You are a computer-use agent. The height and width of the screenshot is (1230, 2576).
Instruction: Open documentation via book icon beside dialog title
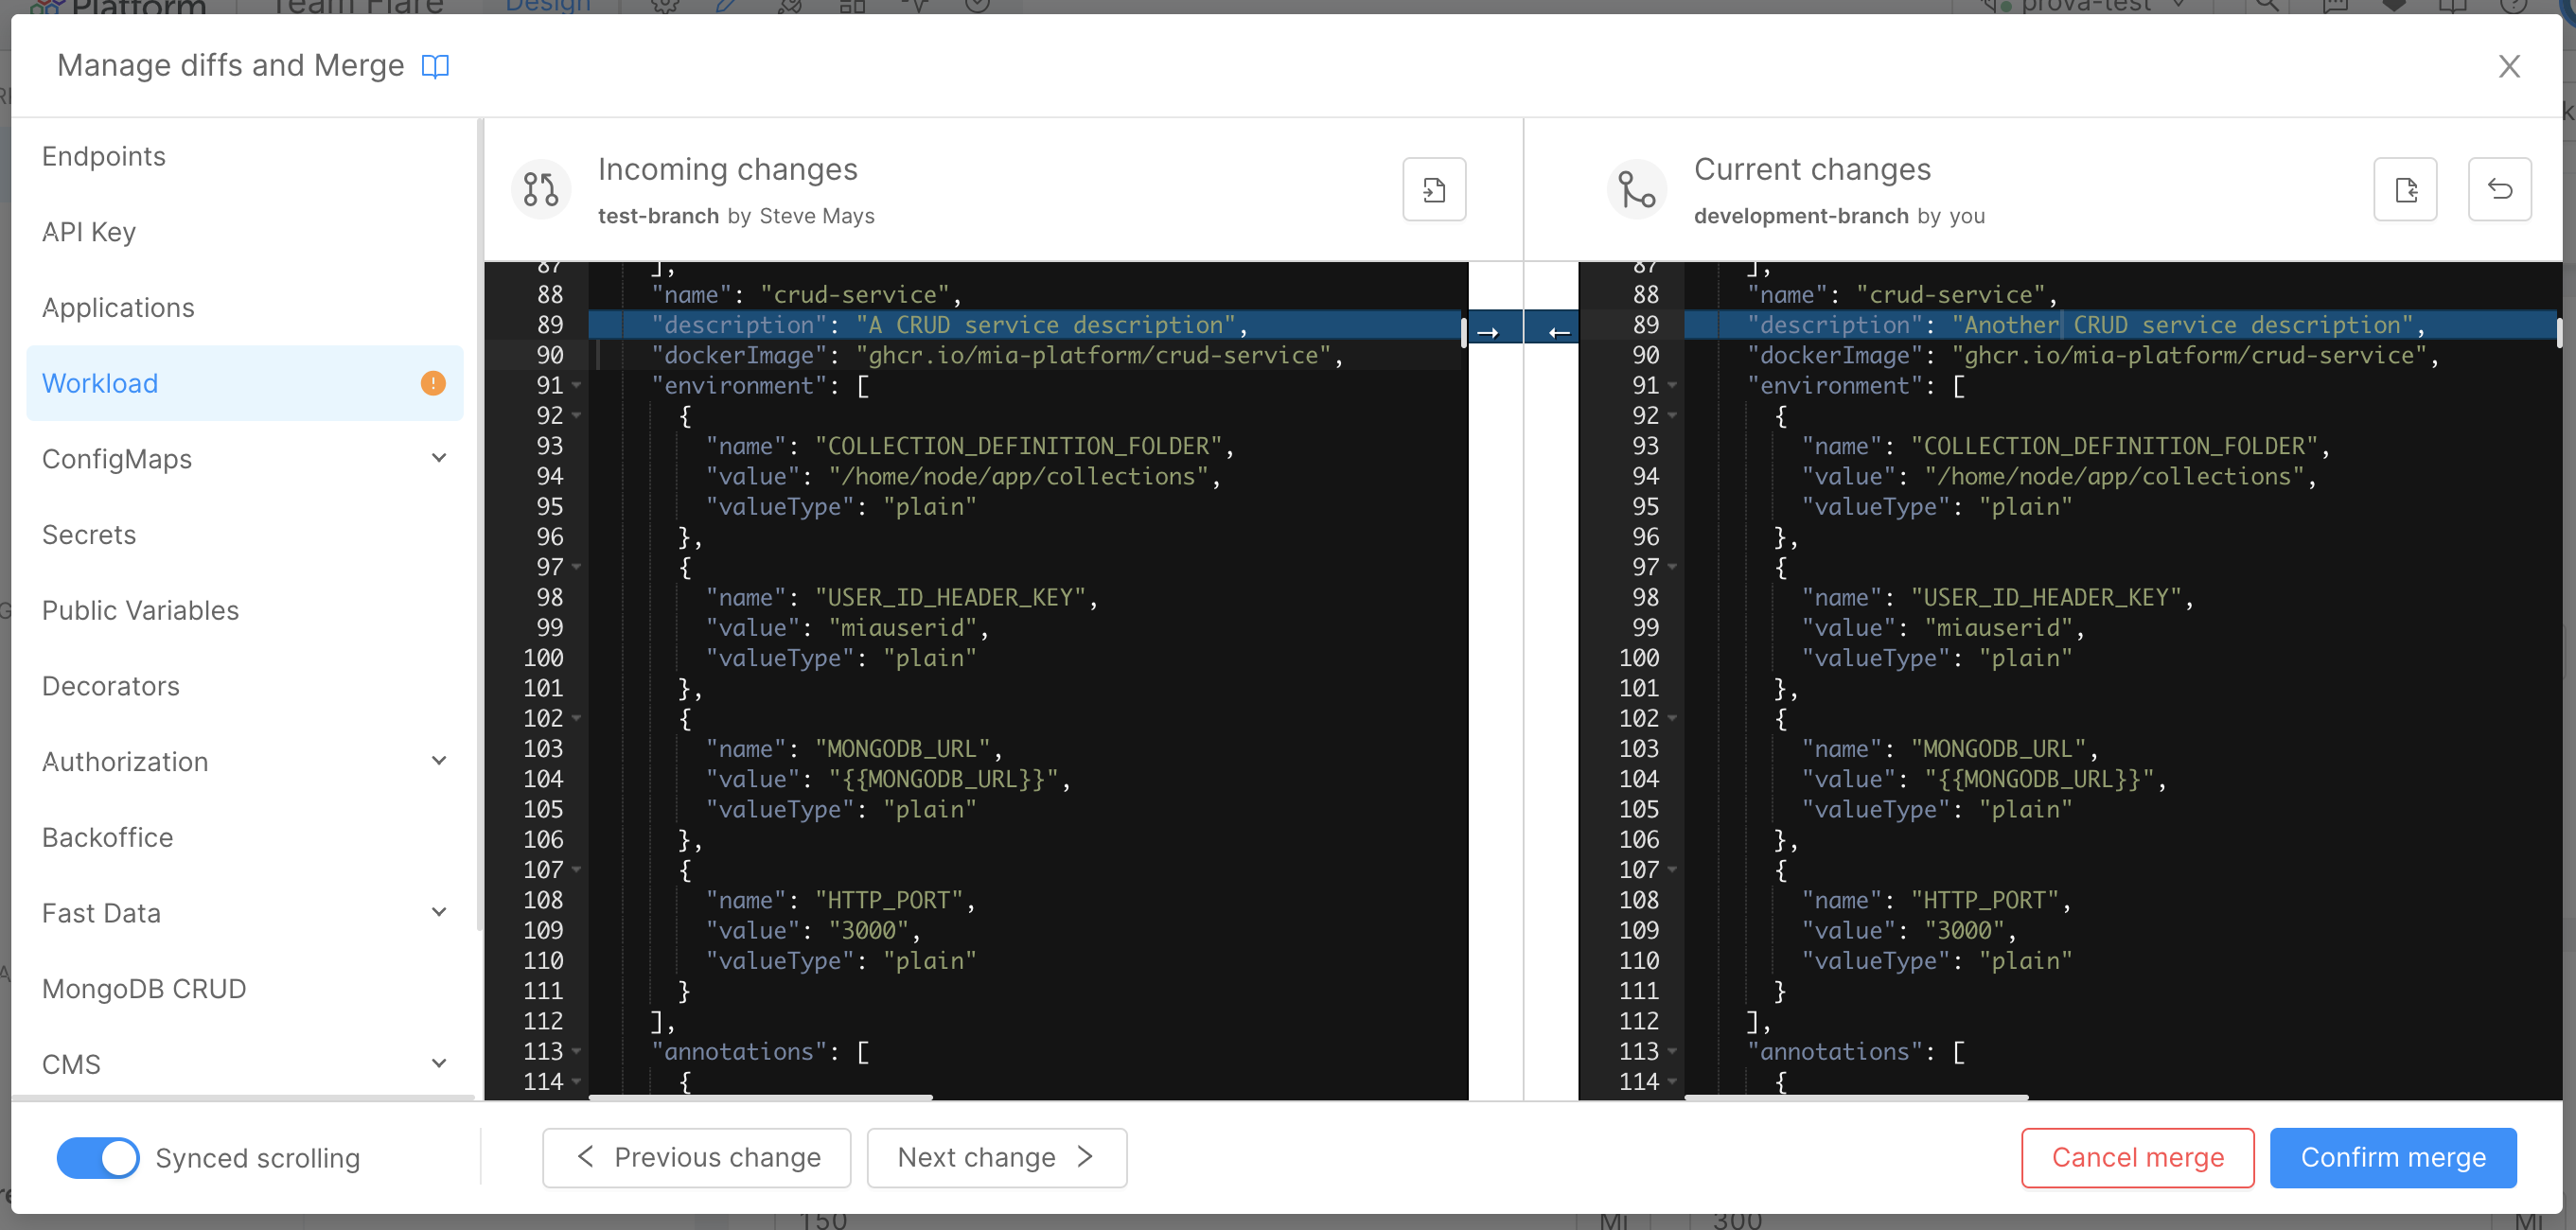point(436,66)
